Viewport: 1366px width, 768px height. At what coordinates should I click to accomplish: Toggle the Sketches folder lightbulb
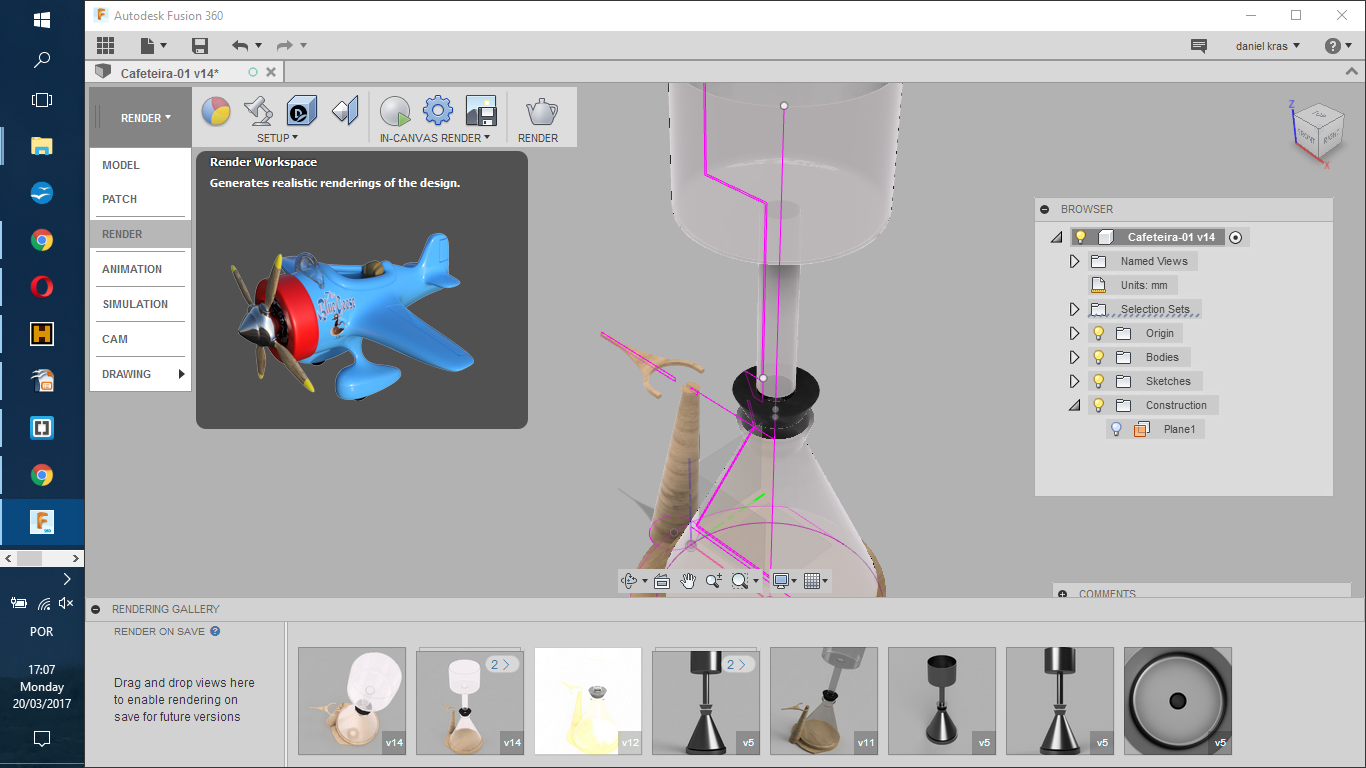1097,381
